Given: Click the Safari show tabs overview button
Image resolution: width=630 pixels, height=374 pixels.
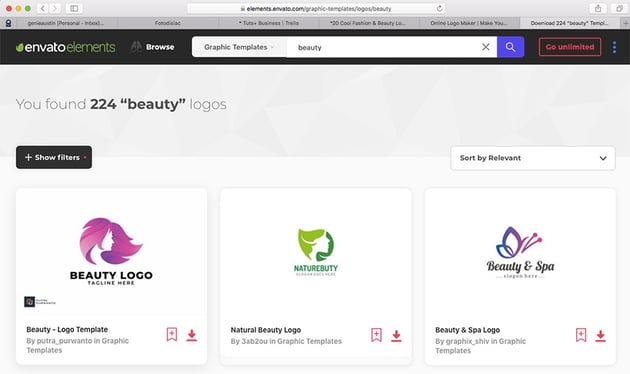Looking at the screenshot, I should coord(620,8).
